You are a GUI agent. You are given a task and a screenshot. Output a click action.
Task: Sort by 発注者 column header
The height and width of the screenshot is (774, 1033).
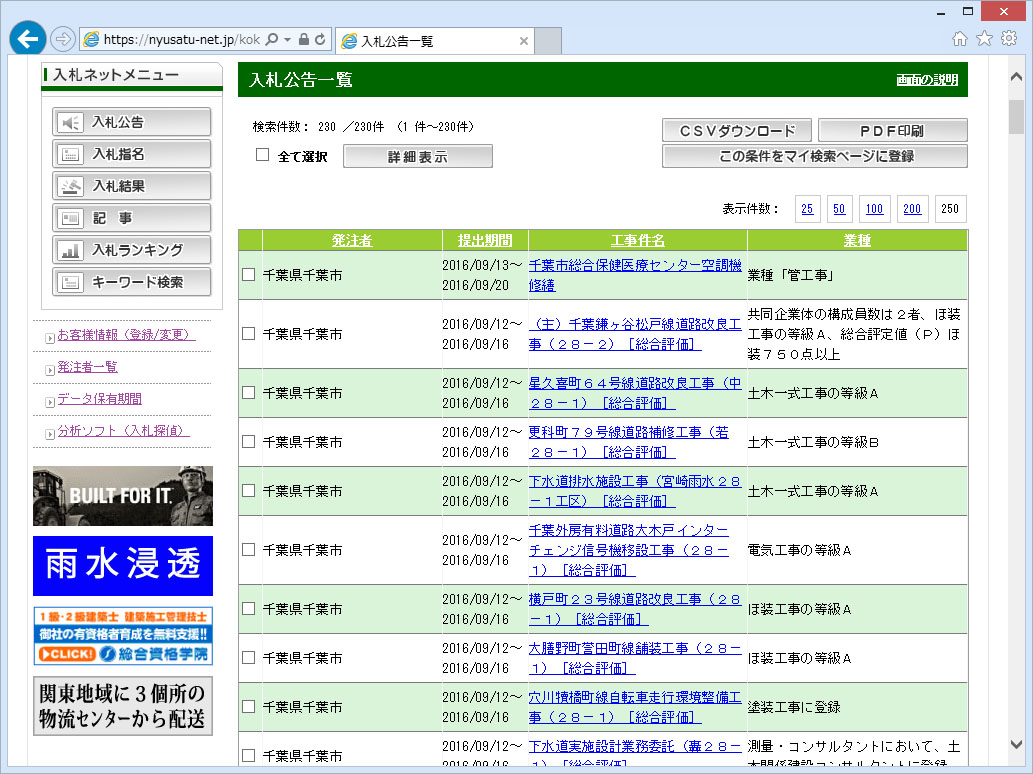point(352,241)
